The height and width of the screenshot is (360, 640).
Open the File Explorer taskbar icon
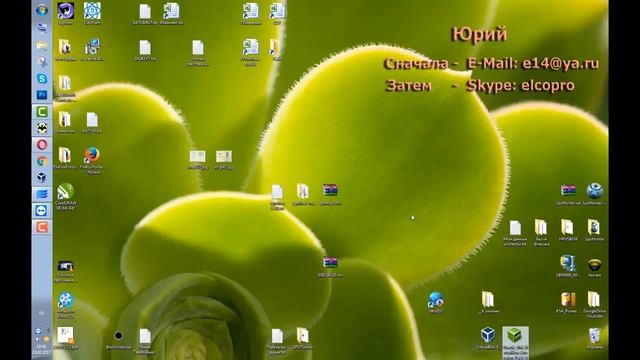(x=42, y=45)
